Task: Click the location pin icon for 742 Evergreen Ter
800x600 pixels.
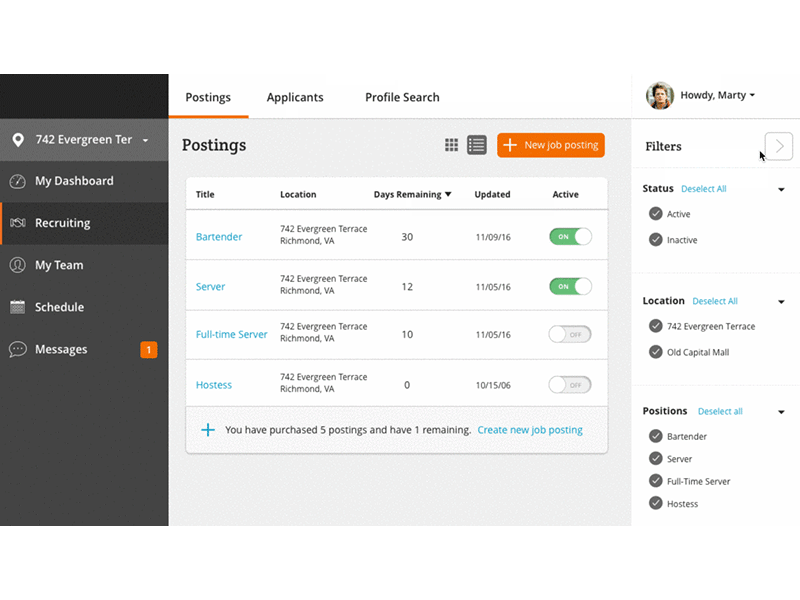Action: point(17,139)
